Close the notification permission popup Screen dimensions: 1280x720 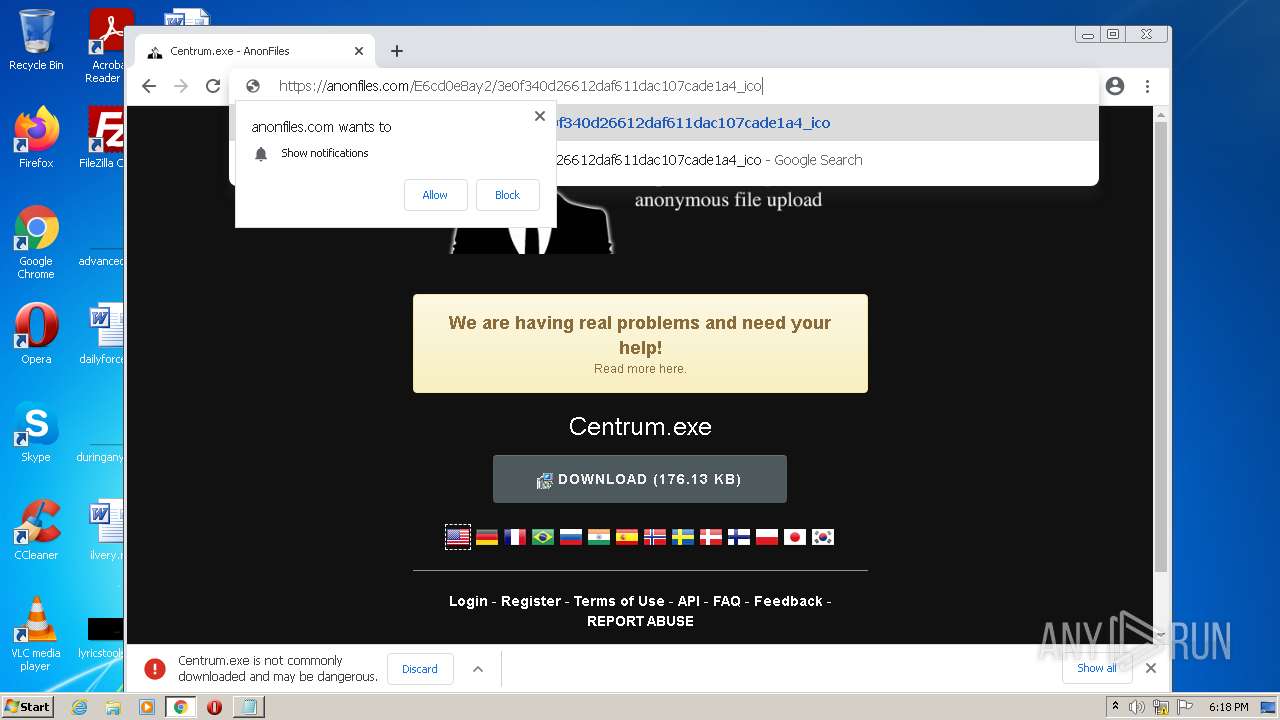click(x=540, y=116)
